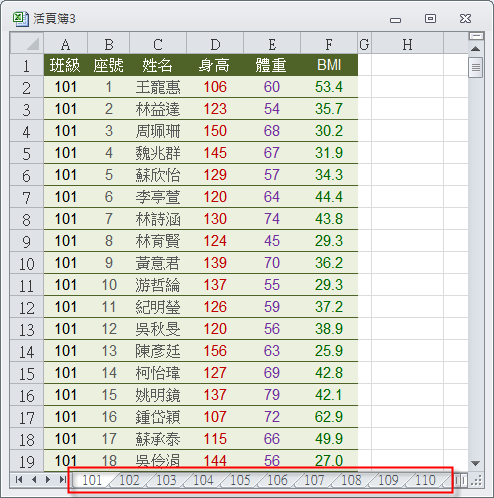Open sheet tab 105
The width and height of the screenshot is (494, 498).
click(x=240, y=480)
